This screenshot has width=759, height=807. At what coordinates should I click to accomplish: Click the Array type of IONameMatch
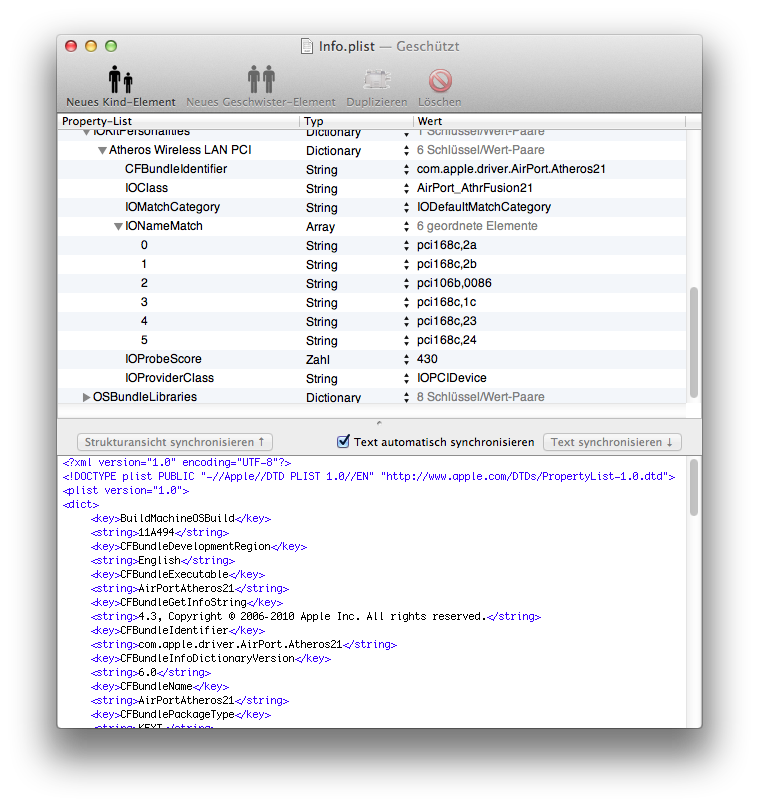[320, 227]
